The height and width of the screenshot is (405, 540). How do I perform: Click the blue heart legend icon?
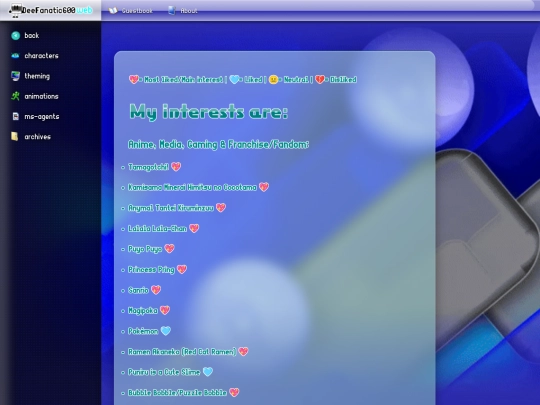234,80
